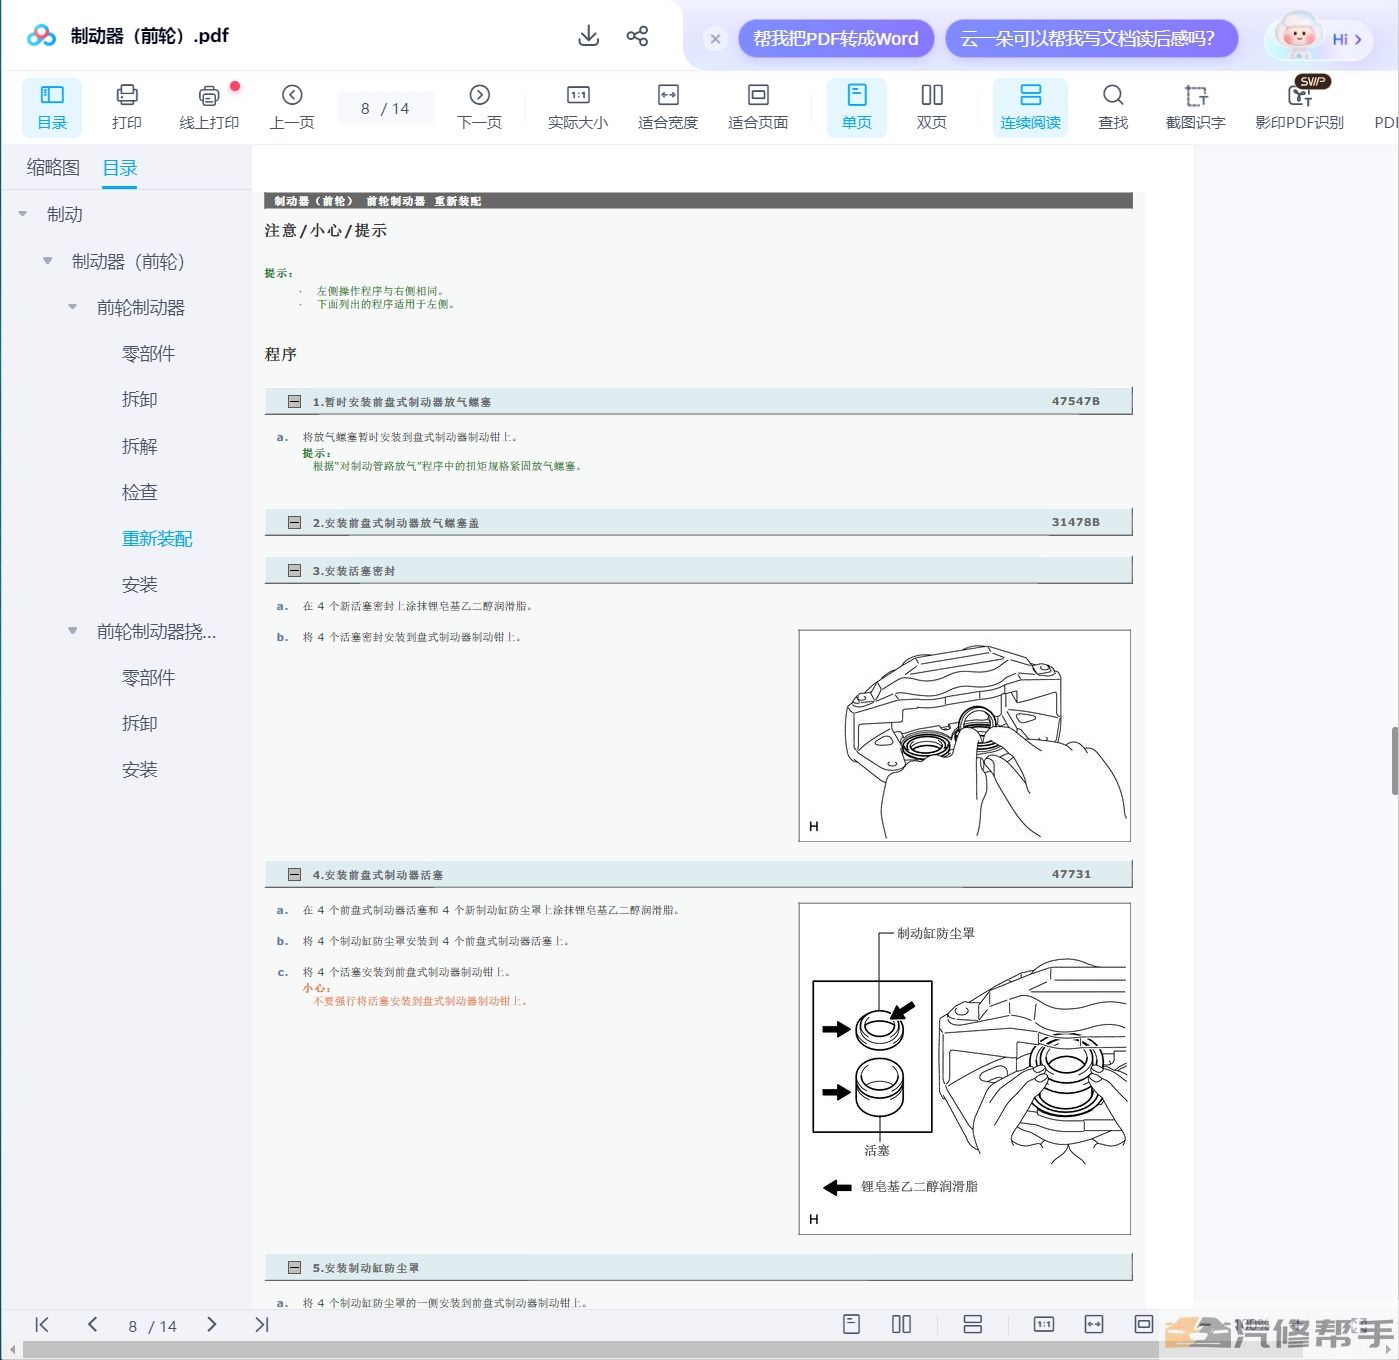Image resolution: width=1399 pixels, height=1360 pixels.
Task: Select 适合宽度 fit width
Action: pyautogui.click(x=668, y=107)
